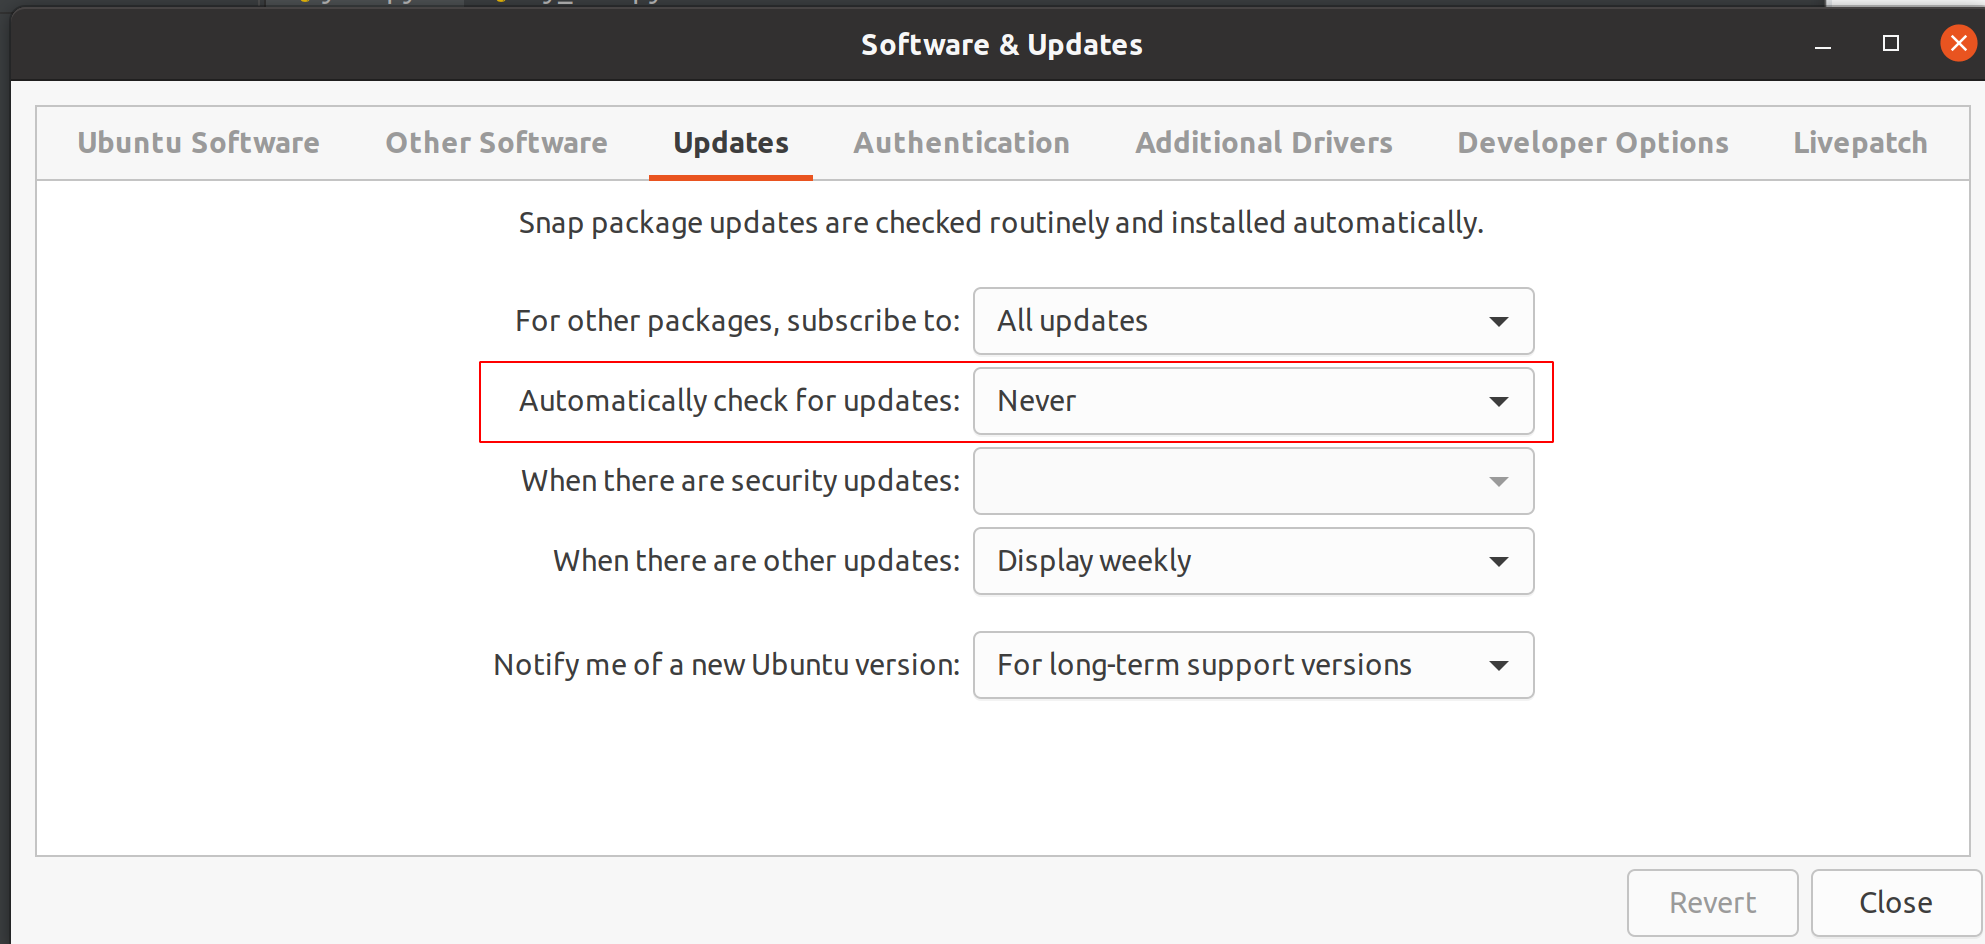Click the arrow icon on the Never dropdown
This screenshot has height=944, width=1985.
coord(1498,401)
